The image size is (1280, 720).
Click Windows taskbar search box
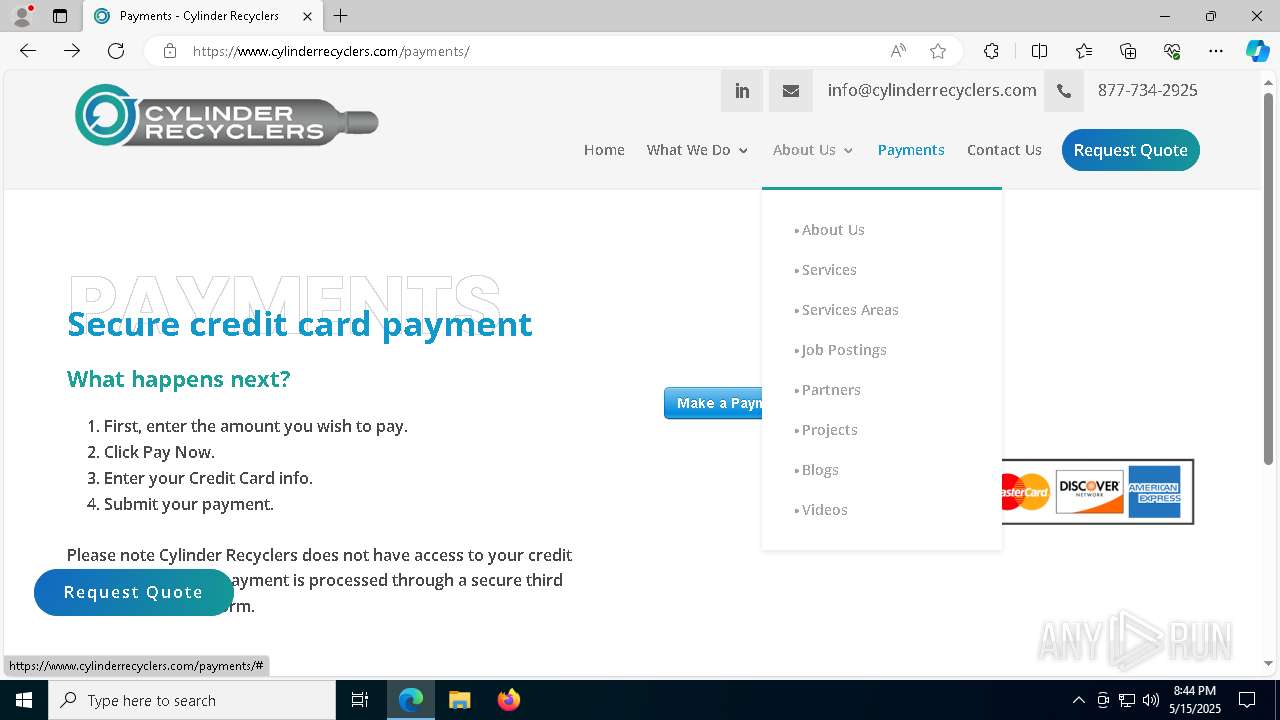pos(192,700)
